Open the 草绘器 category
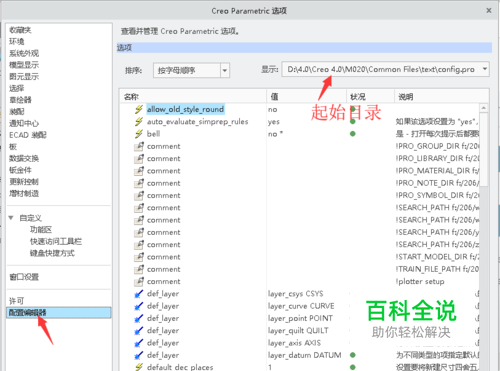Viewport: 500px width, 371px height. [x=20, y=100]
